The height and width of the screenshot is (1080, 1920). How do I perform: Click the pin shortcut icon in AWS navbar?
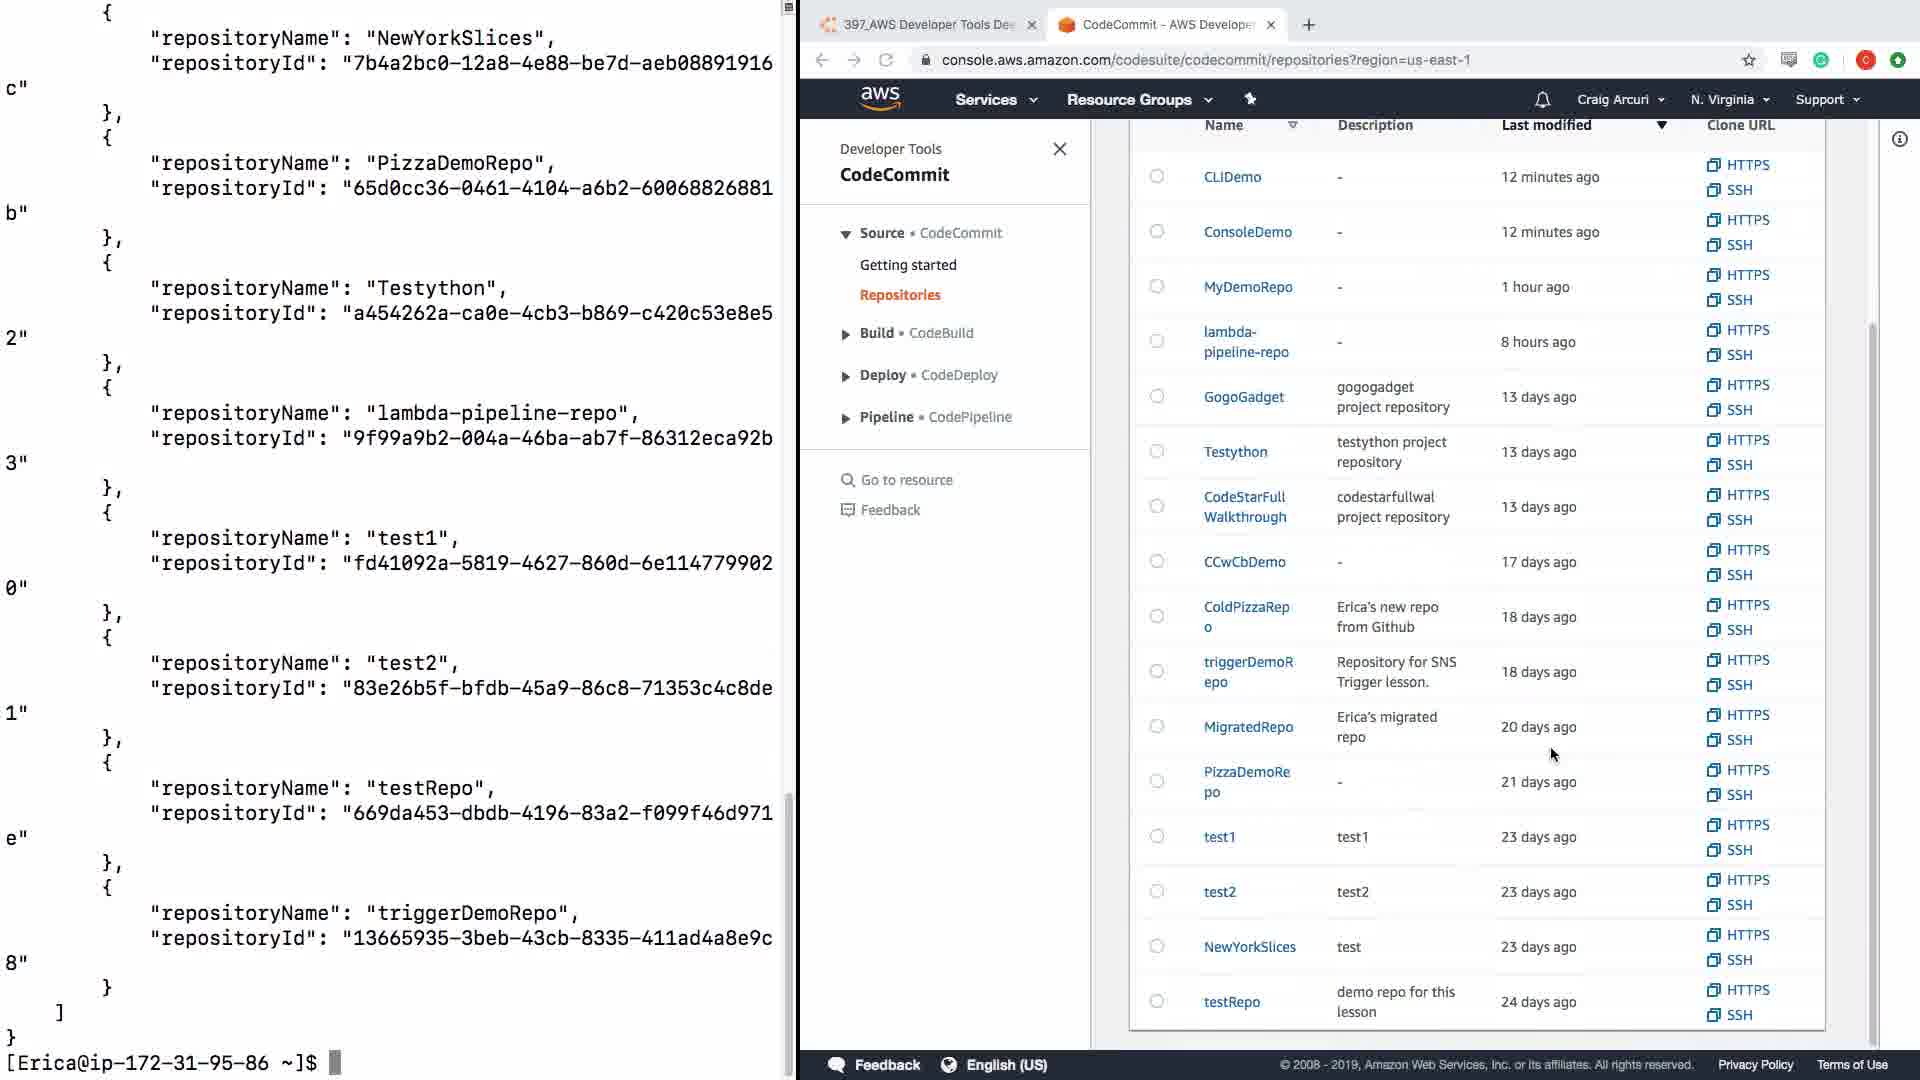pyautogui.click(x=1250, y=99)
